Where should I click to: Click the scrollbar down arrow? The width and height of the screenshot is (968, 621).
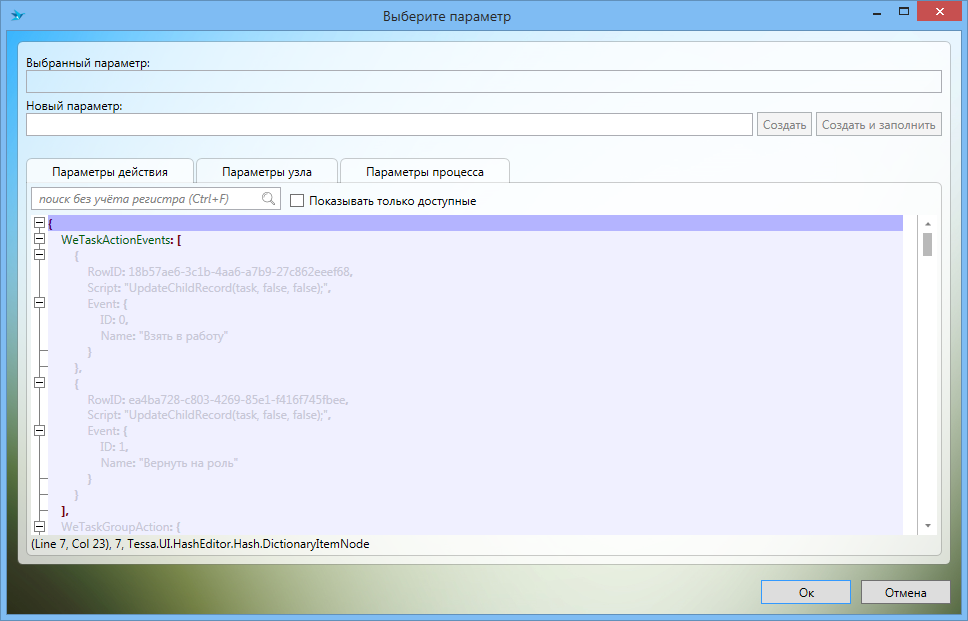(x=927, y=526)
